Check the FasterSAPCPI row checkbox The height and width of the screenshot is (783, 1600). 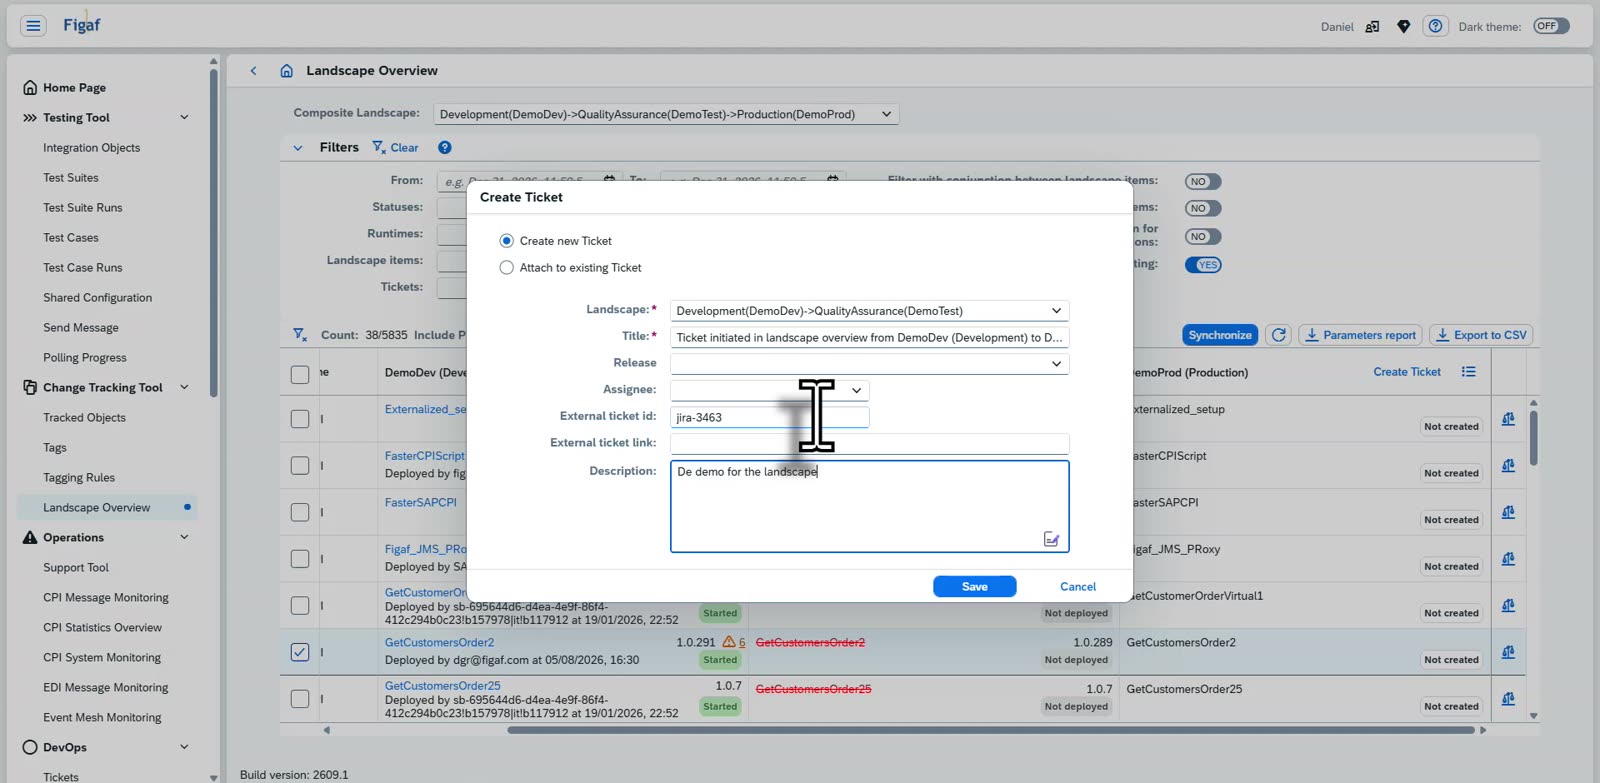click(x=300, y=512)
